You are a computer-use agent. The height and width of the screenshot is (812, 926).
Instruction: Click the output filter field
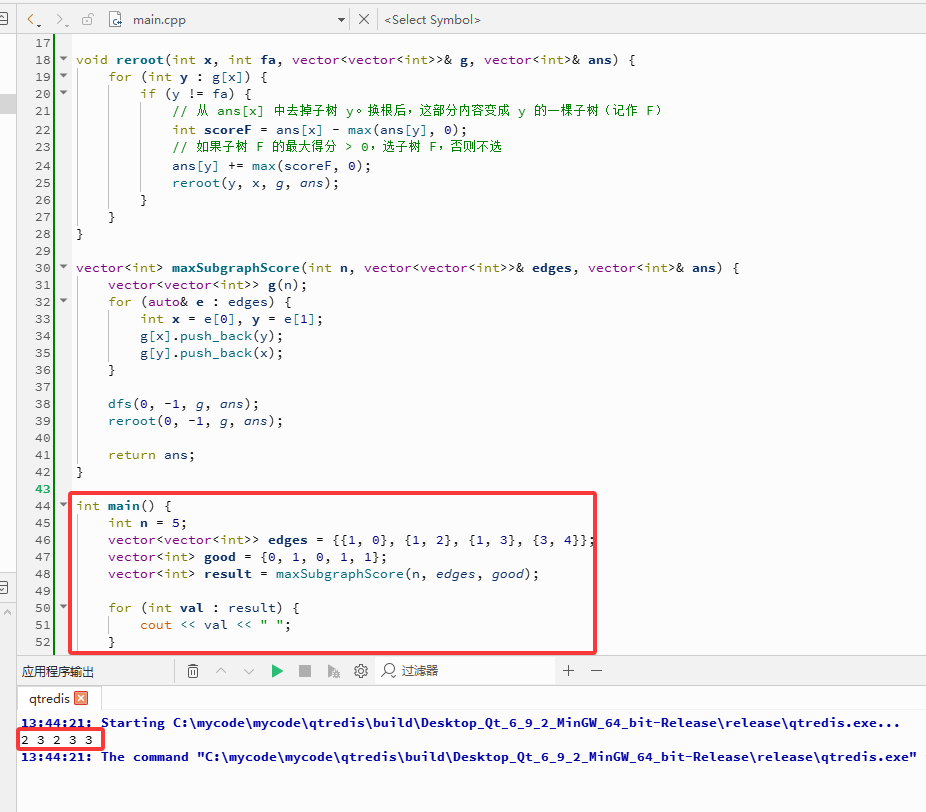point(464,671)
